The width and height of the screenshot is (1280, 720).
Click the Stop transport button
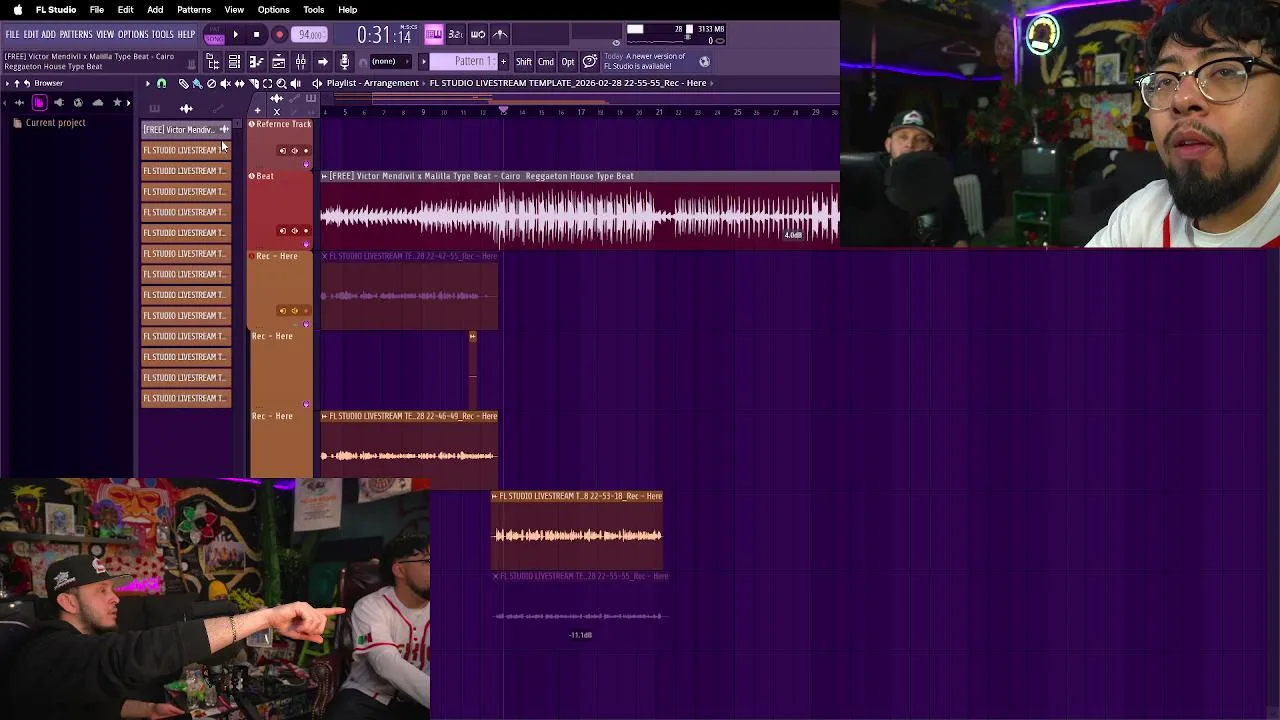click(x=256, y=34)
